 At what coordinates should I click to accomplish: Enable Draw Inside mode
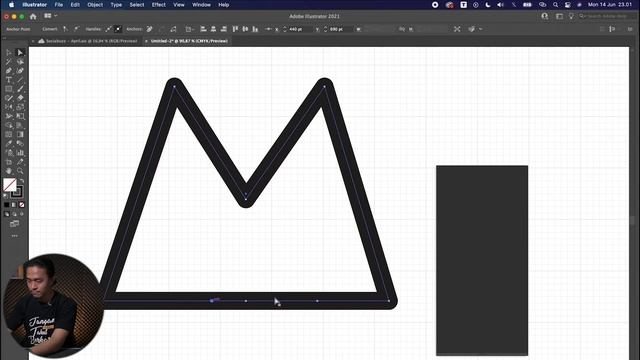22,214
